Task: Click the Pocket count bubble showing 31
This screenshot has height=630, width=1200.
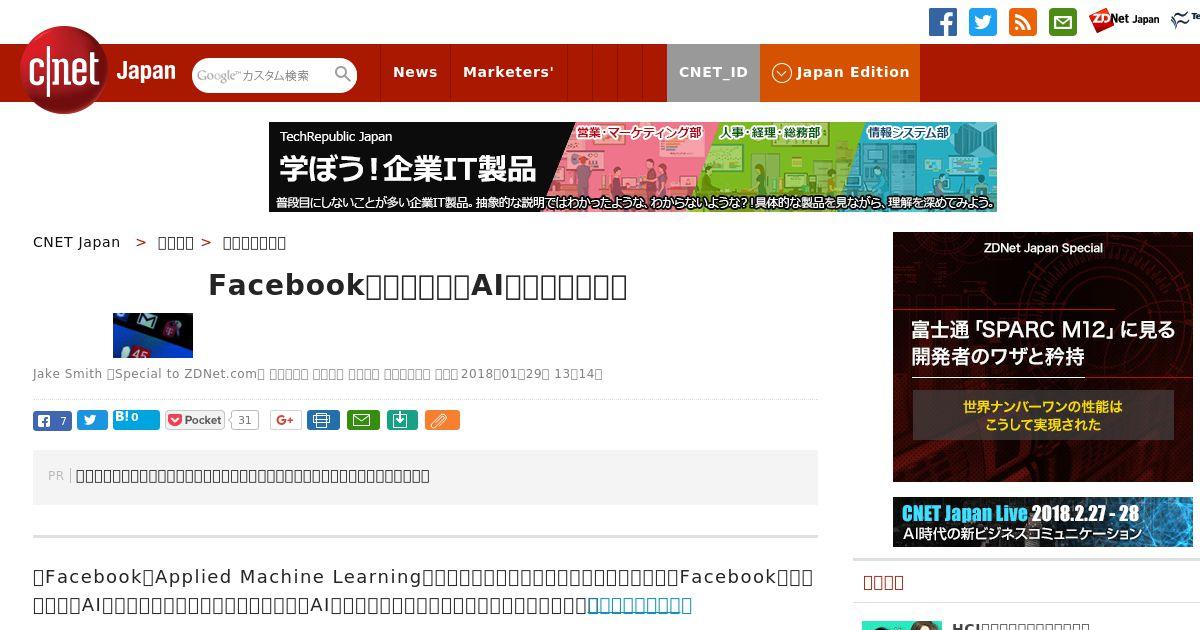Action: [245, 421]
